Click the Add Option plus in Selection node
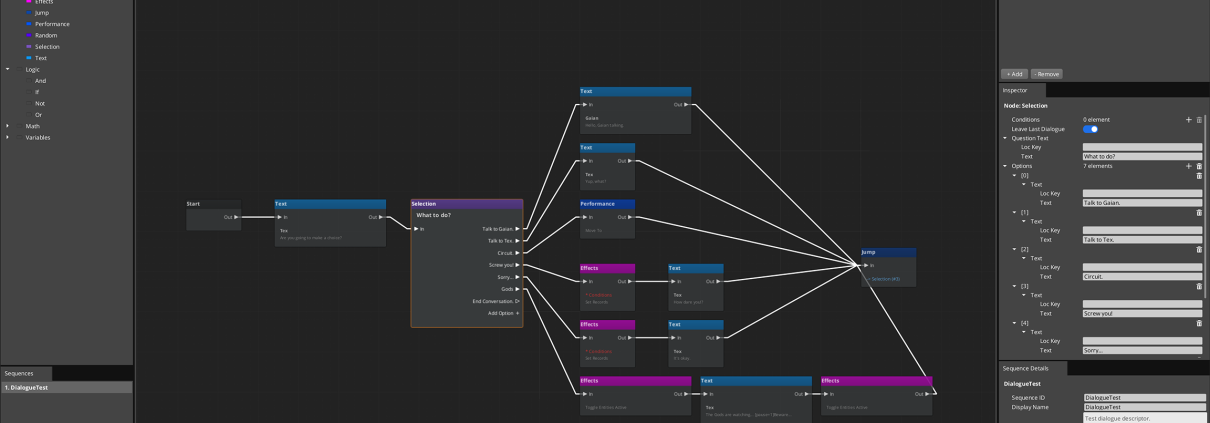 [517, 313]
